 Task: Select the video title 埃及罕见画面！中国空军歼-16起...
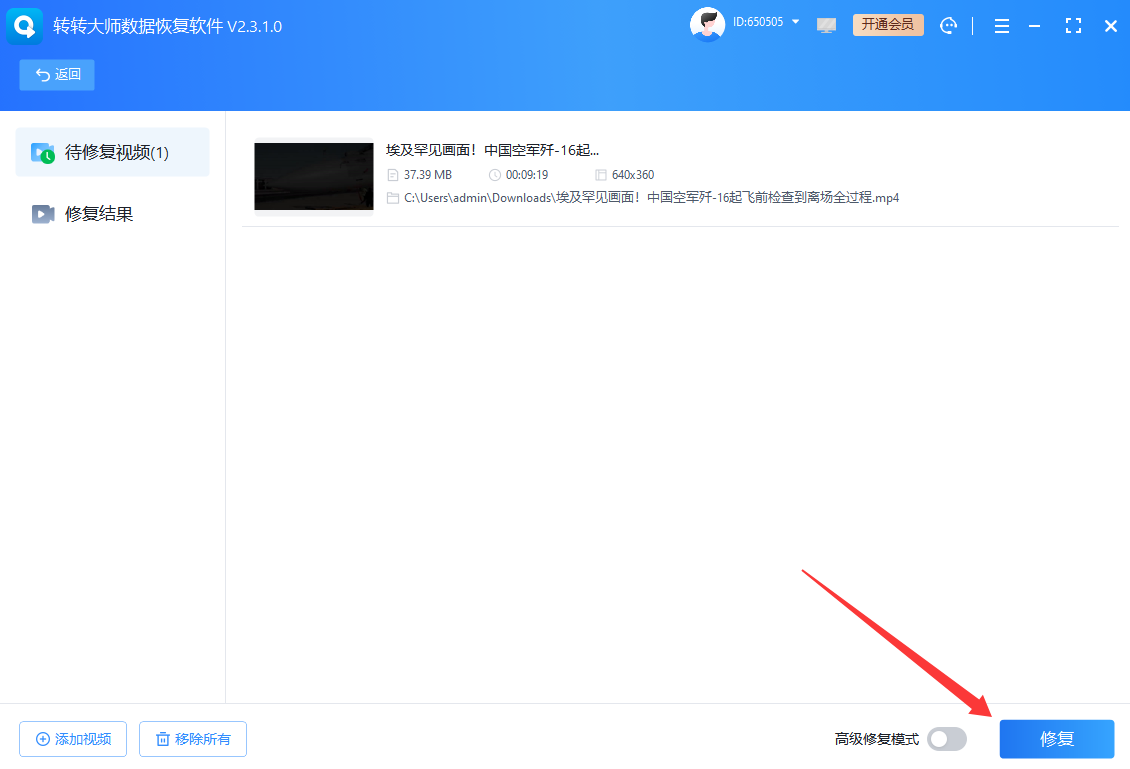[492, 150]
